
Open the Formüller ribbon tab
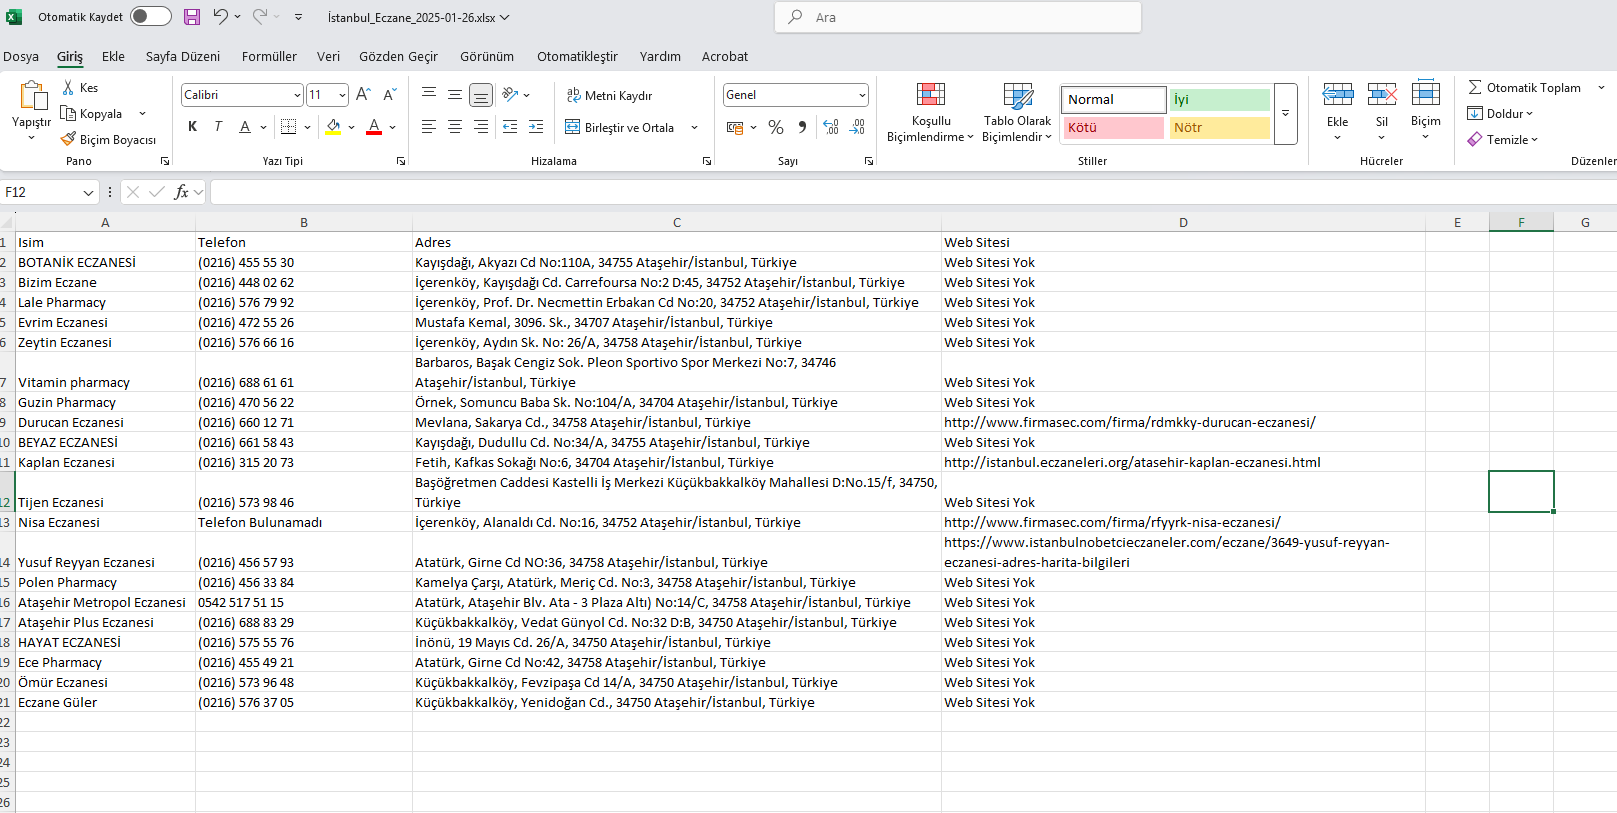pos(269,56)
